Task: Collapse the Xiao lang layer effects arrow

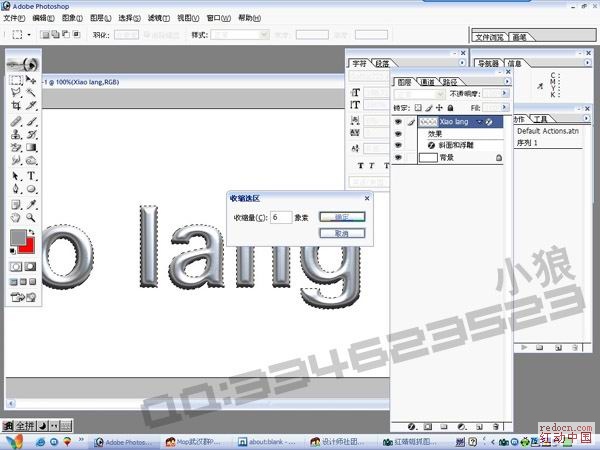Action: click(480, 122)
